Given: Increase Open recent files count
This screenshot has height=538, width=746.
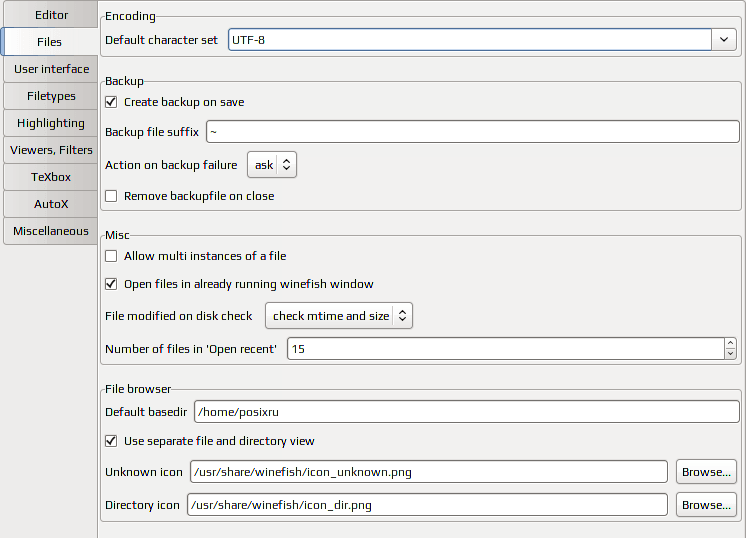Looking at the screenshot, I should tap(730, 343).
